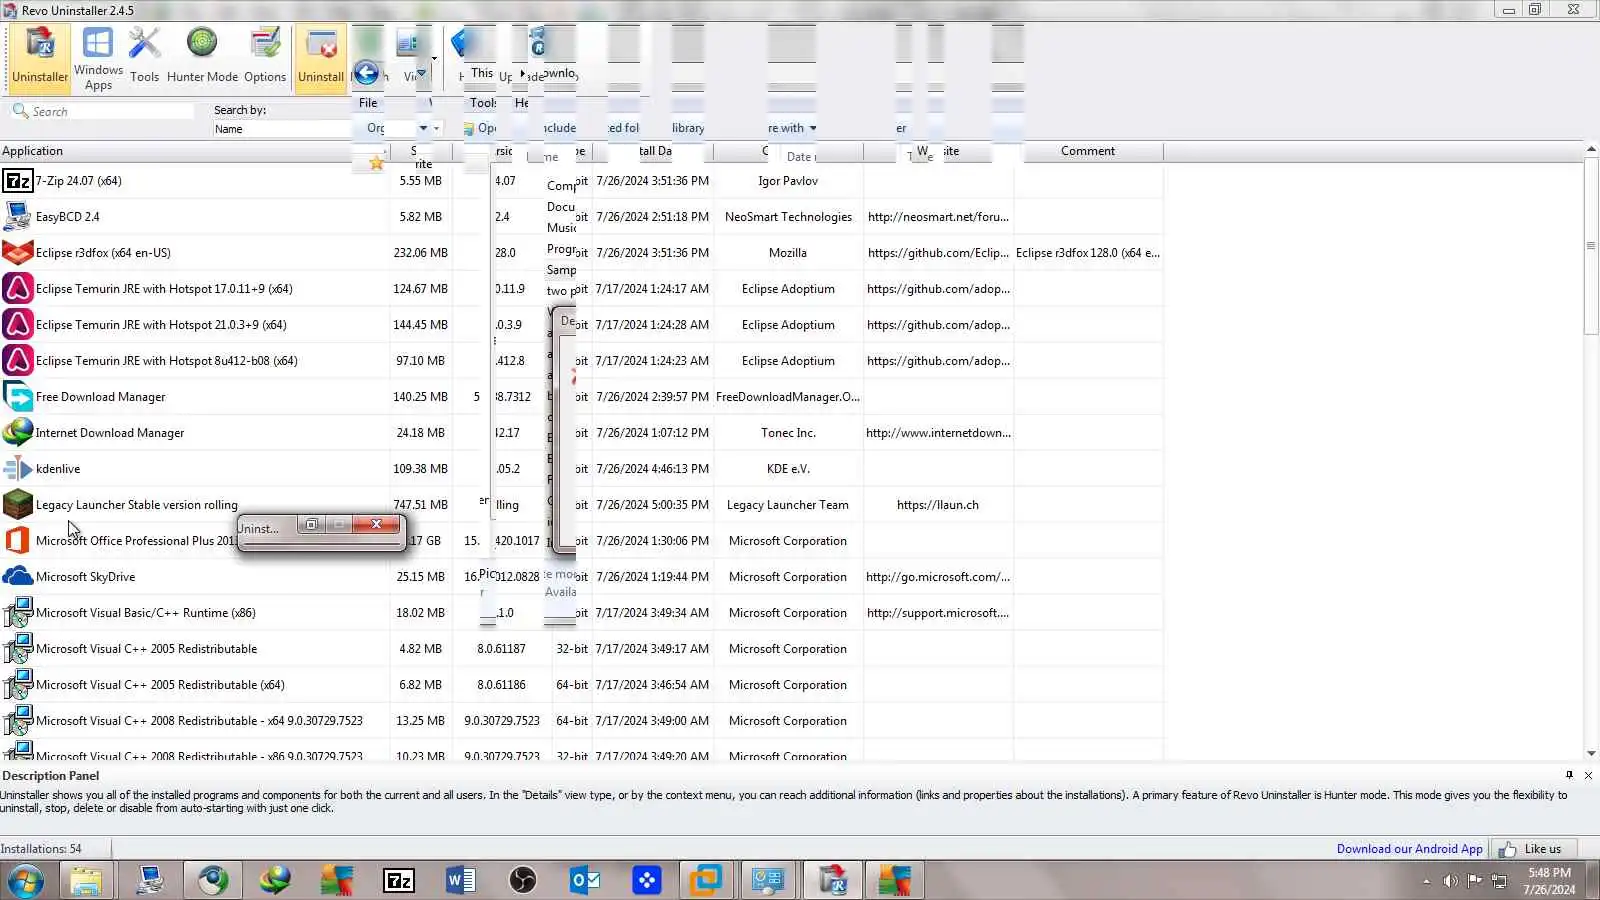Viewport: 1600px width, 900px height.
Task: Click Download our Android App link
Action: click(x=1410, y=849)
